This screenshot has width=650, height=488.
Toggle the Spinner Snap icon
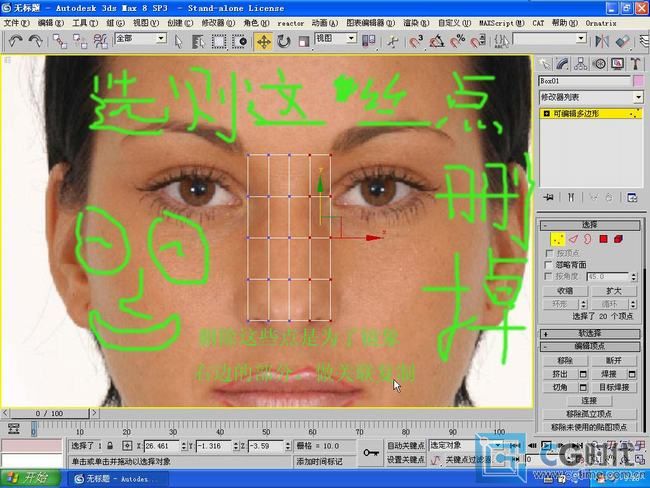tap(478, 41)
